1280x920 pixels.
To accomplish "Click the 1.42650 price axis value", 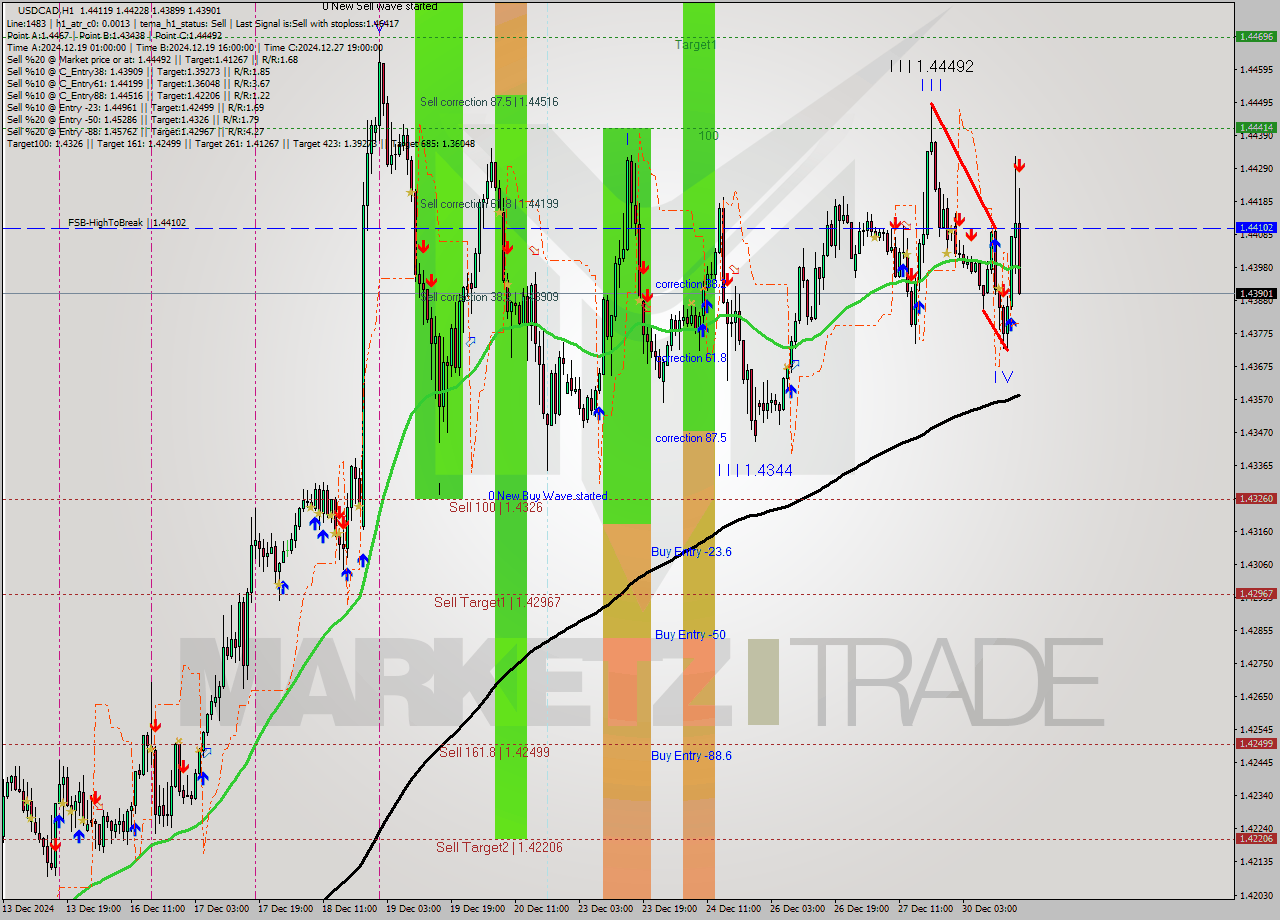I will pos(1256,696).
